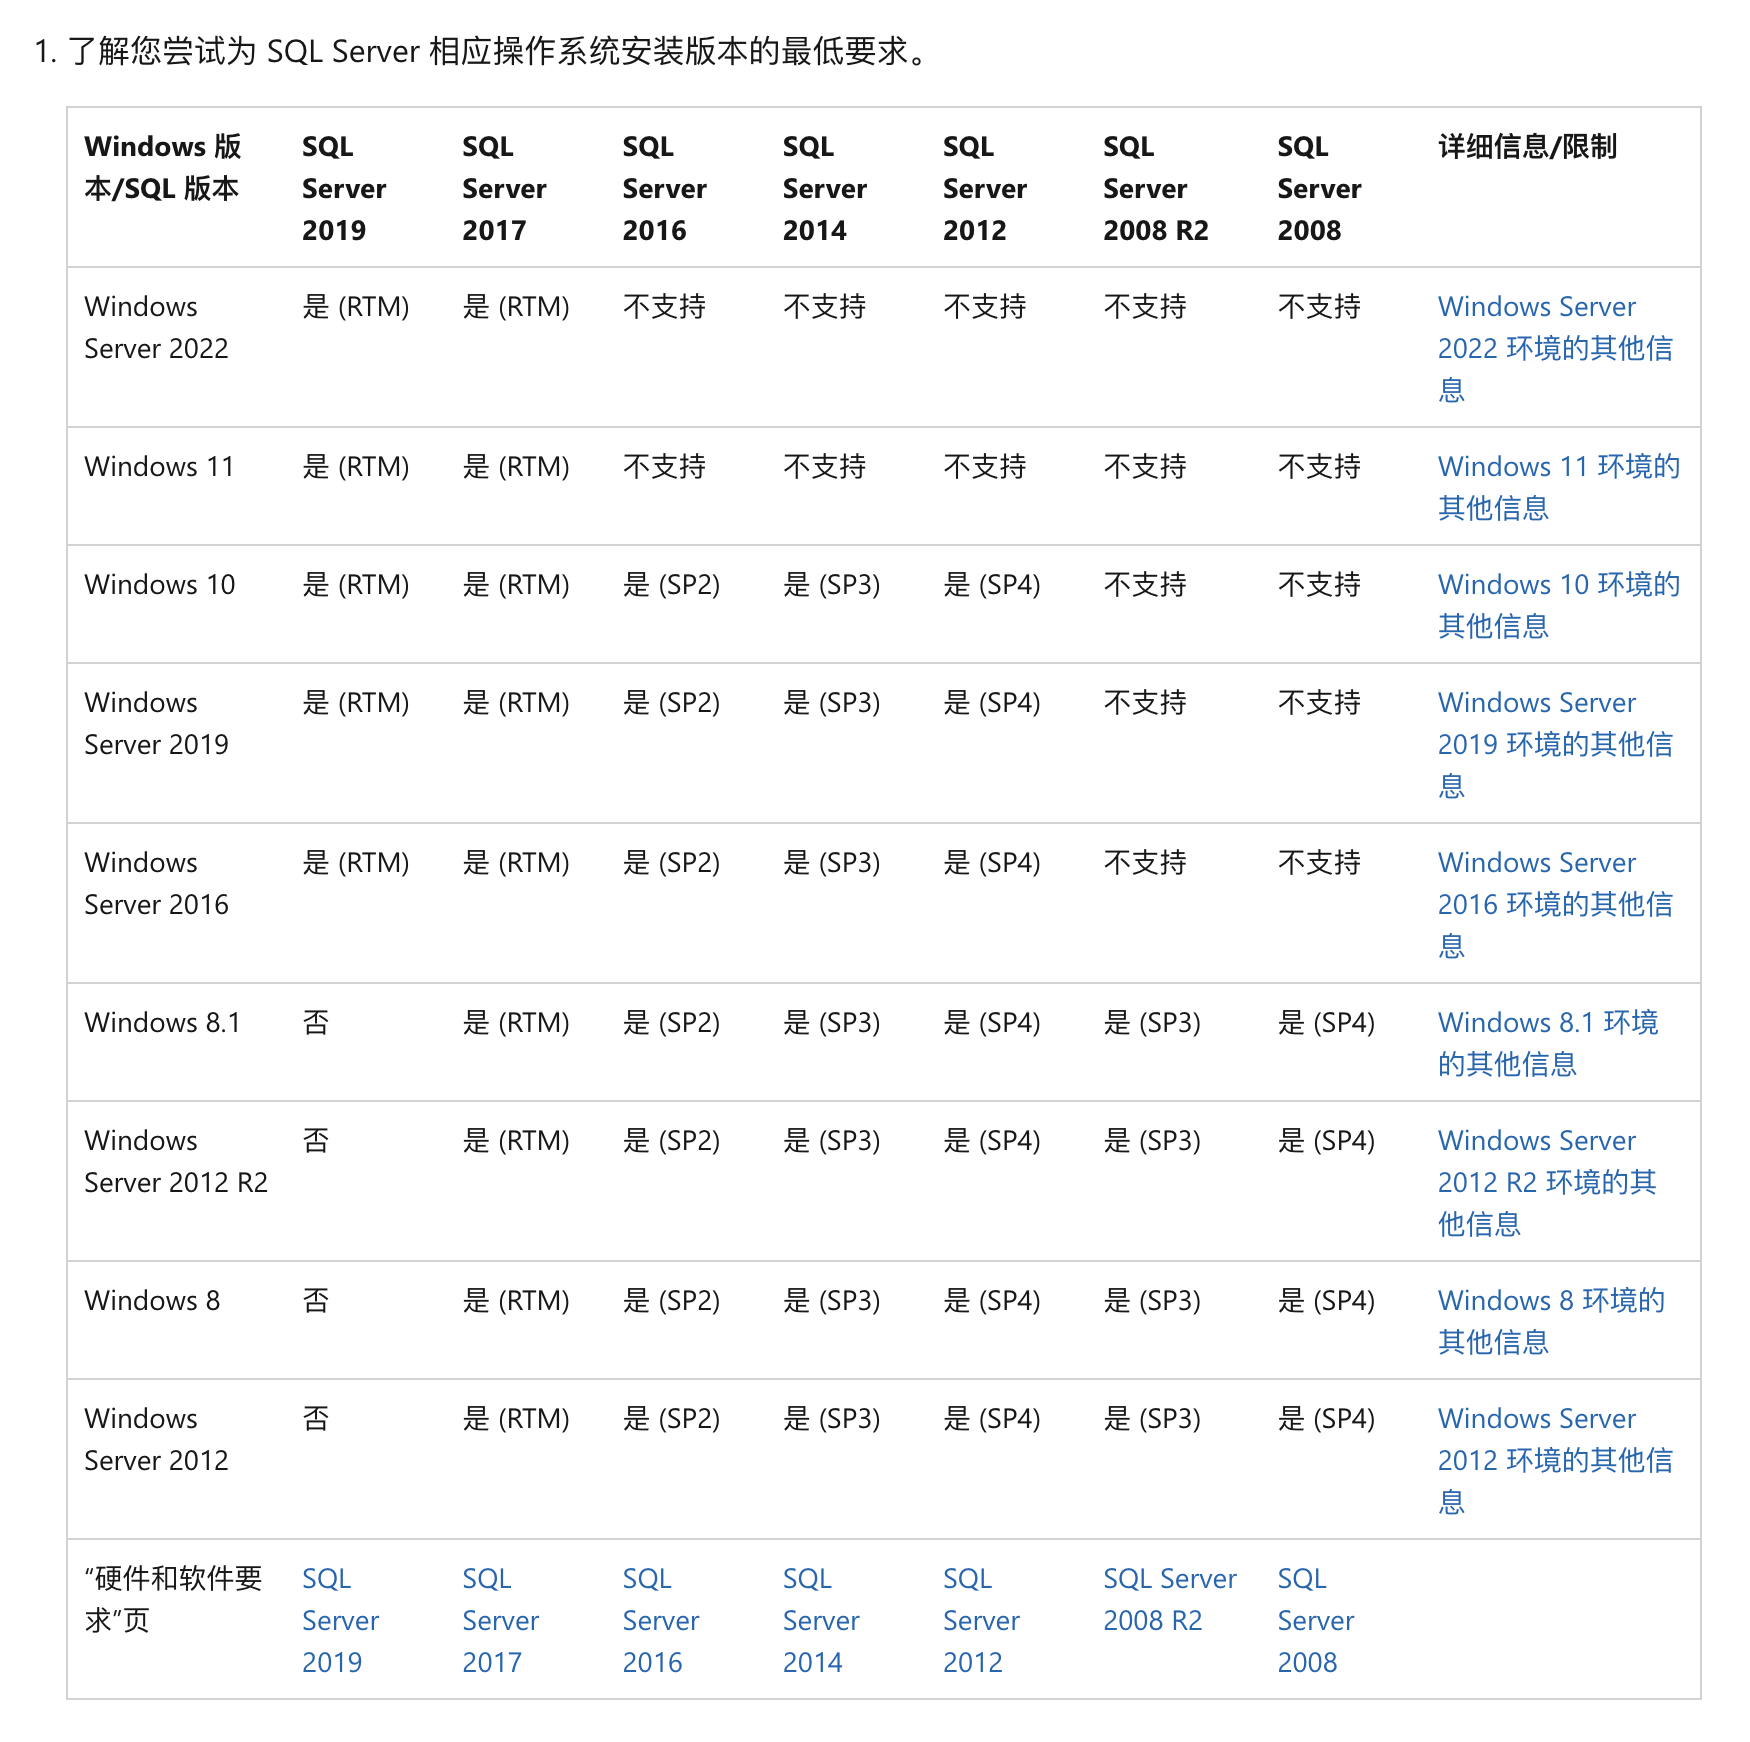Click SQL Server 2019 column header
The width and height of the screenshot is (1750, 1742).
click(344, 188)
